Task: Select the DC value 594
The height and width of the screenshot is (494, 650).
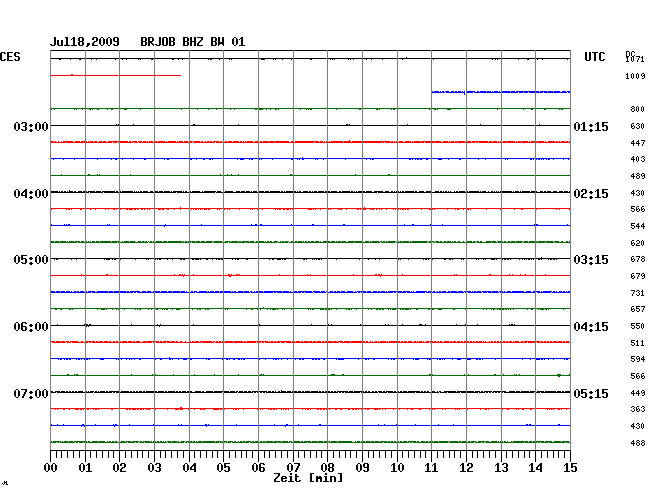Action: (x=638, y=359)
